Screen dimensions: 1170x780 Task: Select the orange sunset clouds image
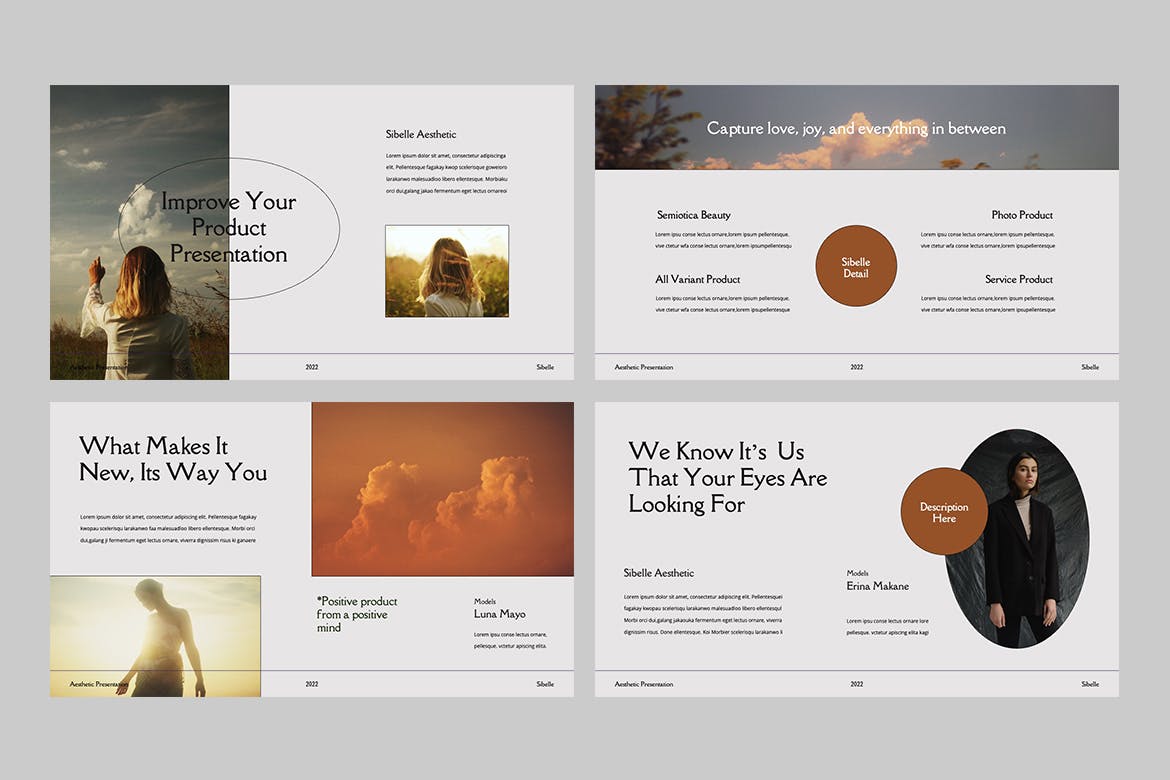coord(442,489)
